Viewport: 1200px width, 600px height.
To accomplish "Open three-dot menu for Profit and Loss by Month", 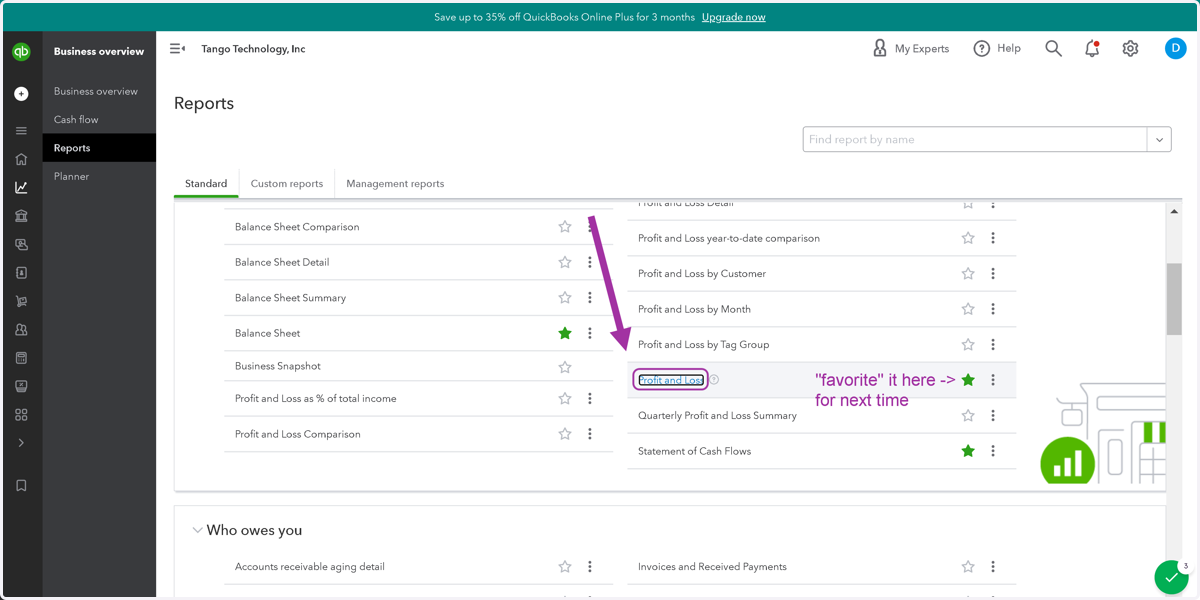I will (x=993, y=309).
